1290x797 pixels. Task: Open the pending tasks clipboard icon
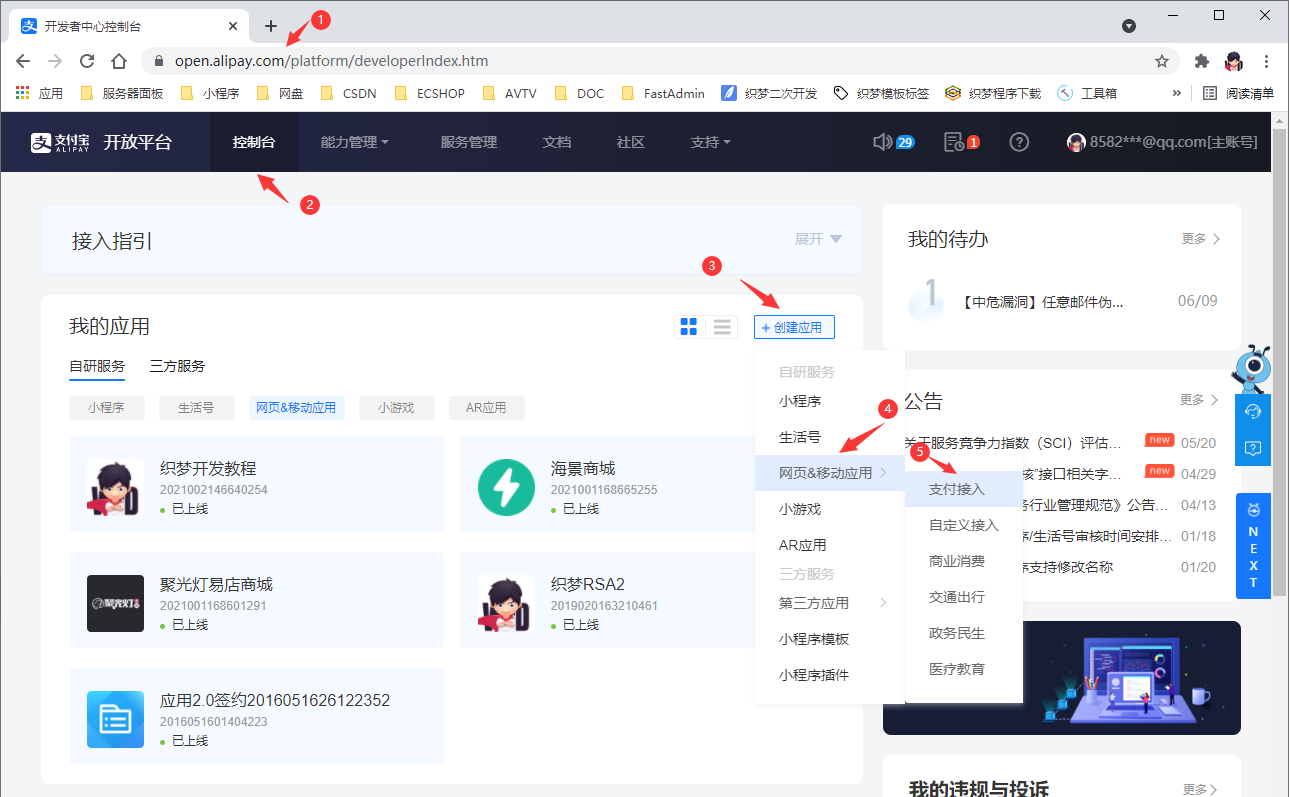pyautogui.click(x=954, y=142)
